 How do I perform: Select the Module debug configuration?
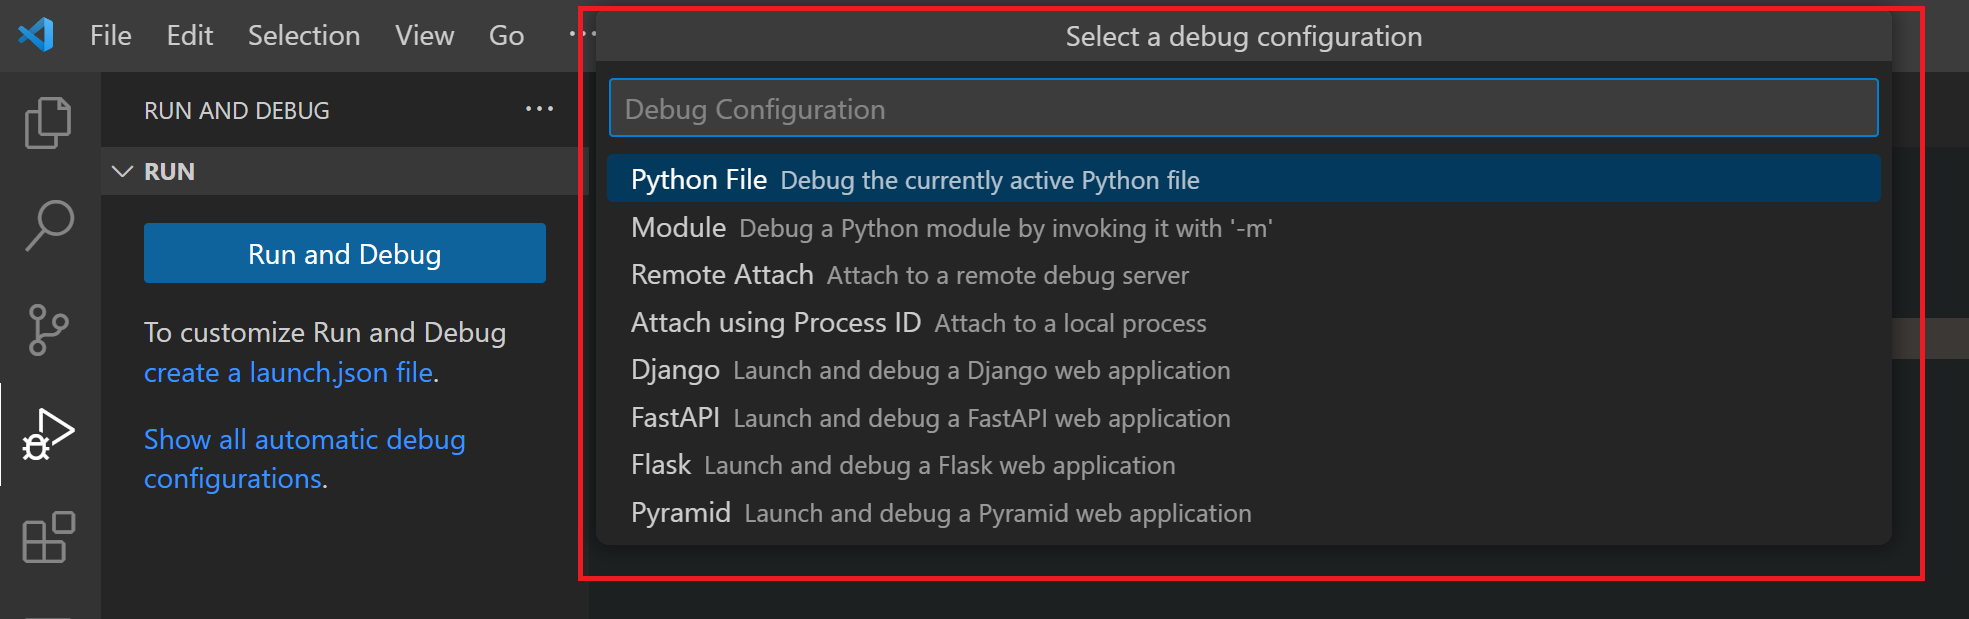(x=1243, y=227)
